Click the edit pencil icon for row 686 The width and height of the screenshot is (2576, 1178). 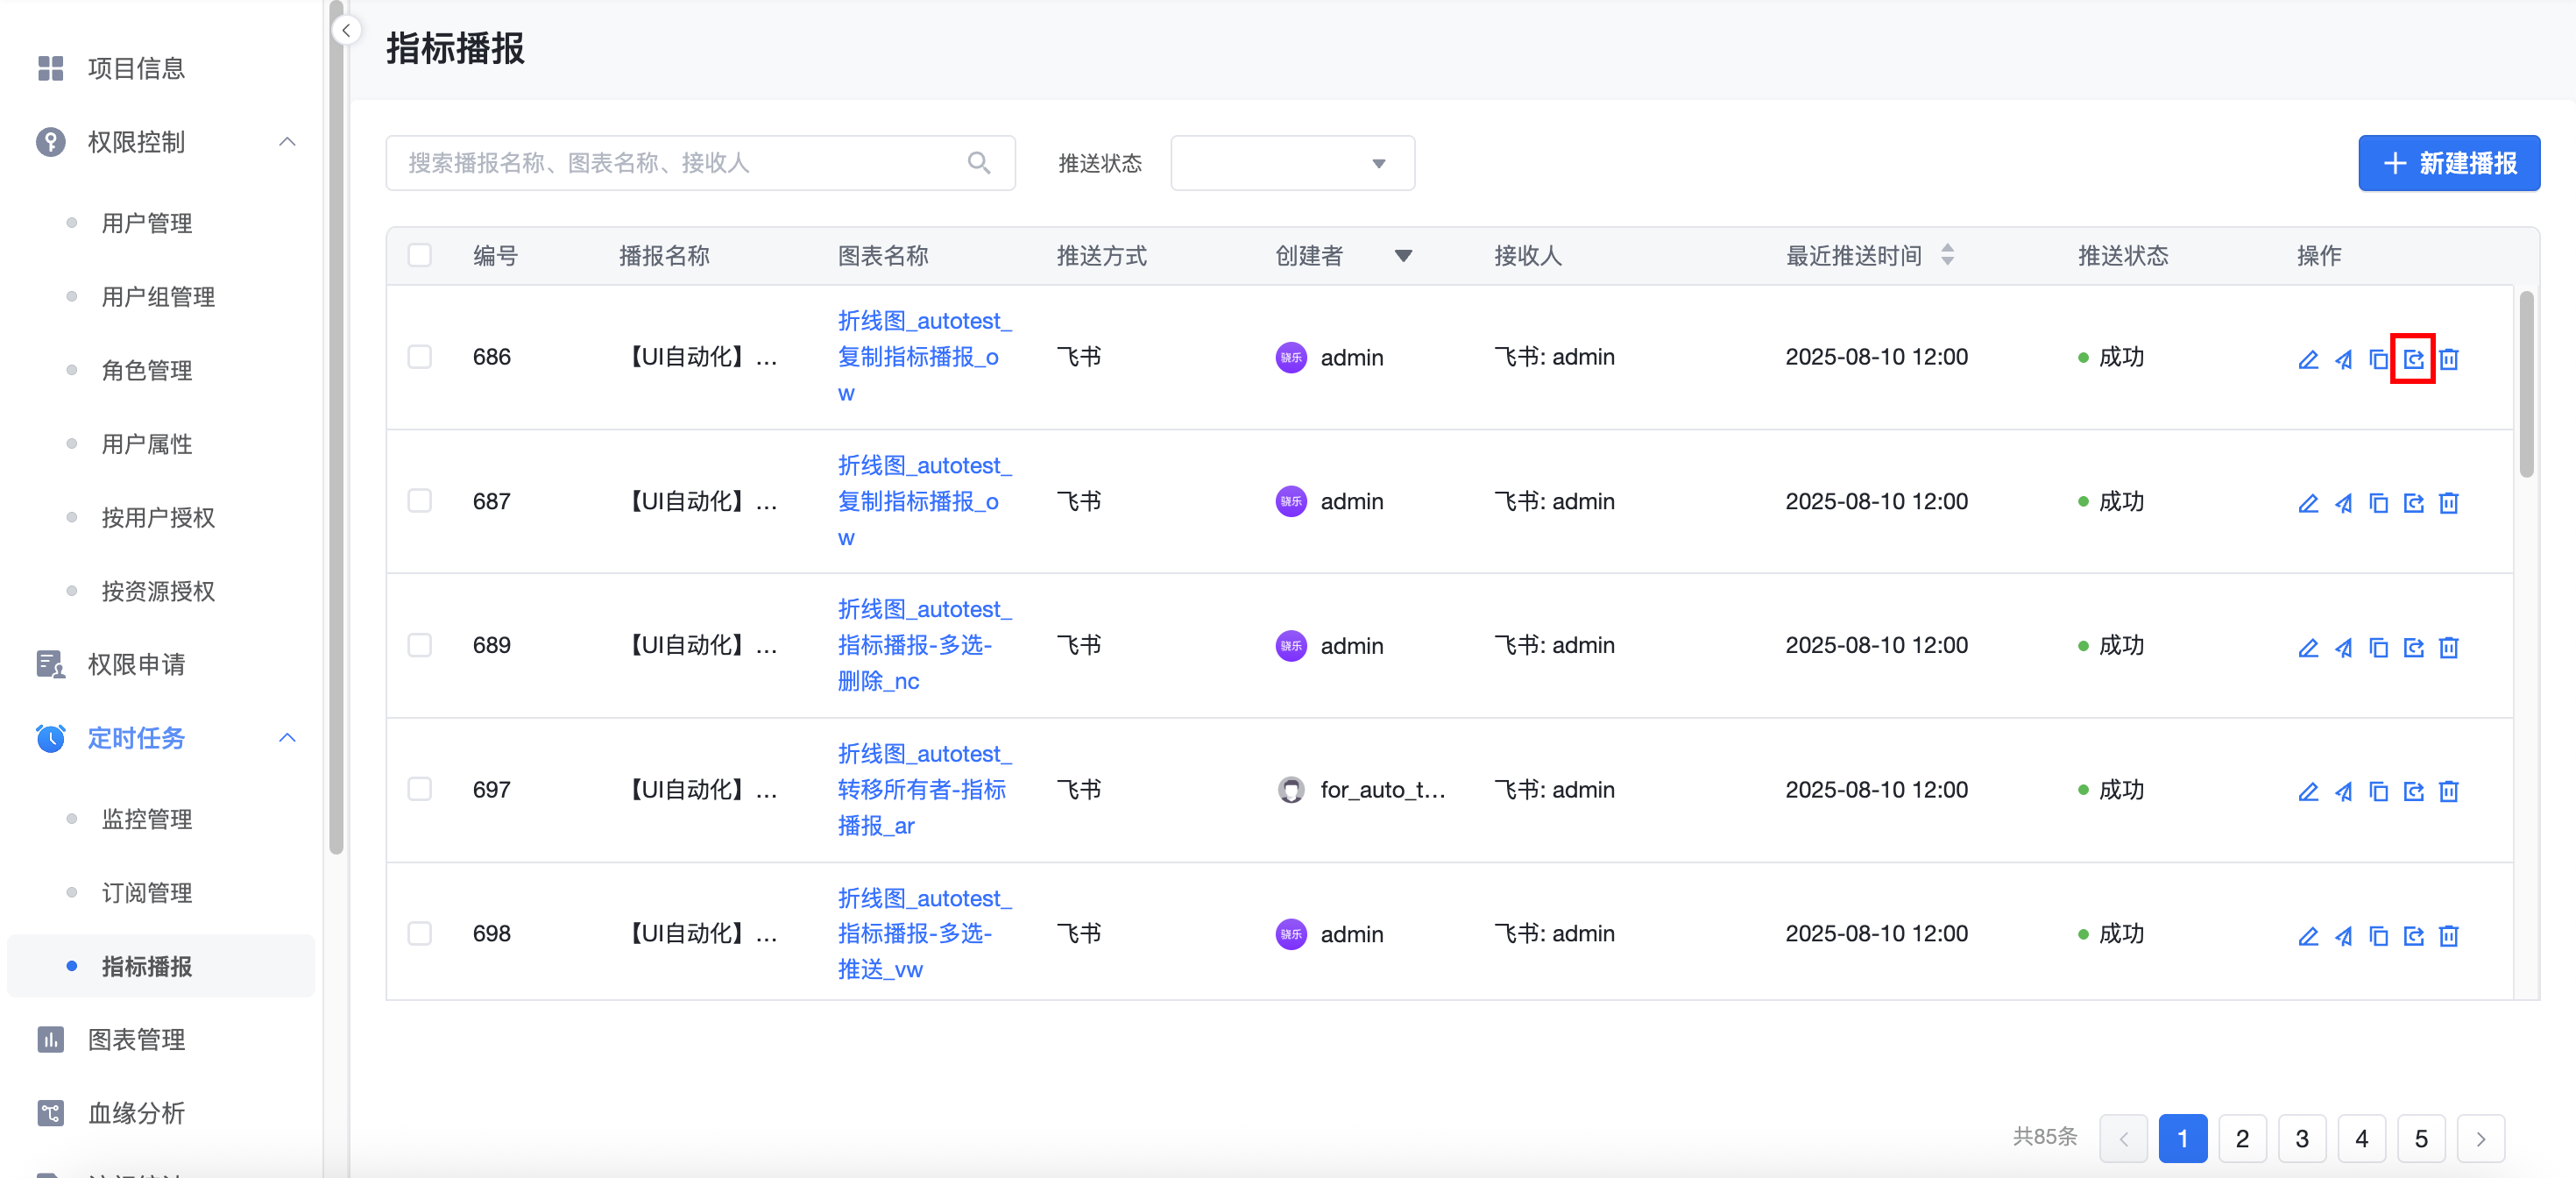tap(2308, 359)
